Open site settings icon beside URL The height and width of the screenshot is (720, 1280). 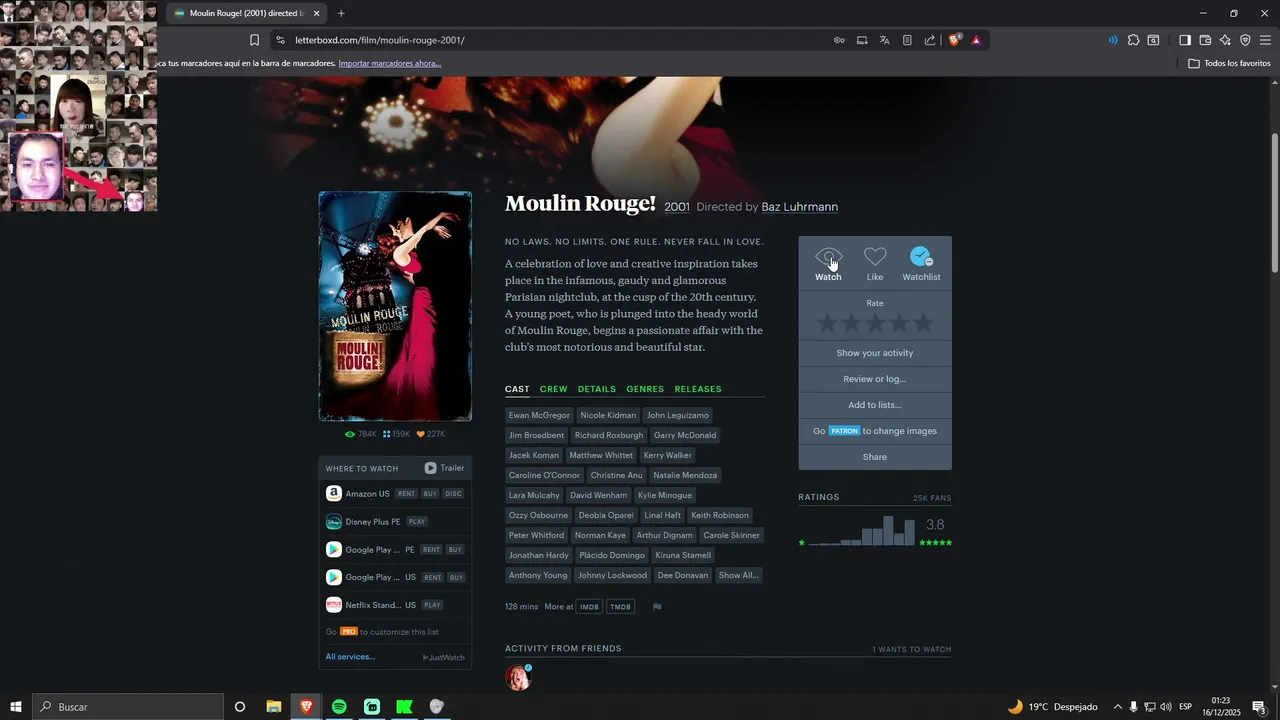[x=280, y=40]
